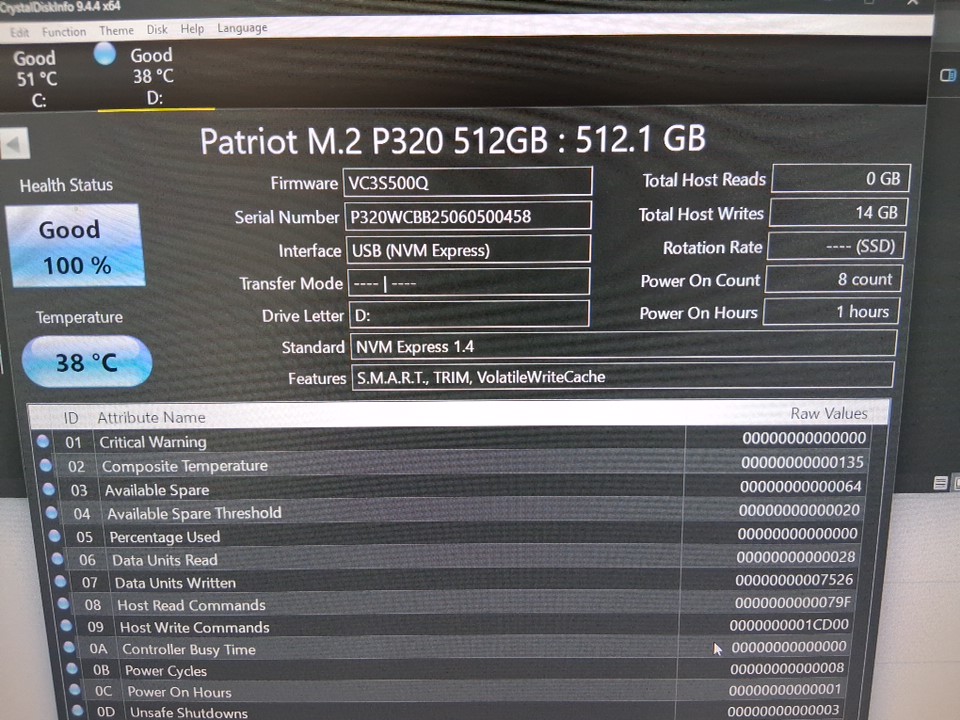Image resolution: width=960 pixels, height=720 pixels.
Task: Open the Language menu
Action: [x=242, y=28]
